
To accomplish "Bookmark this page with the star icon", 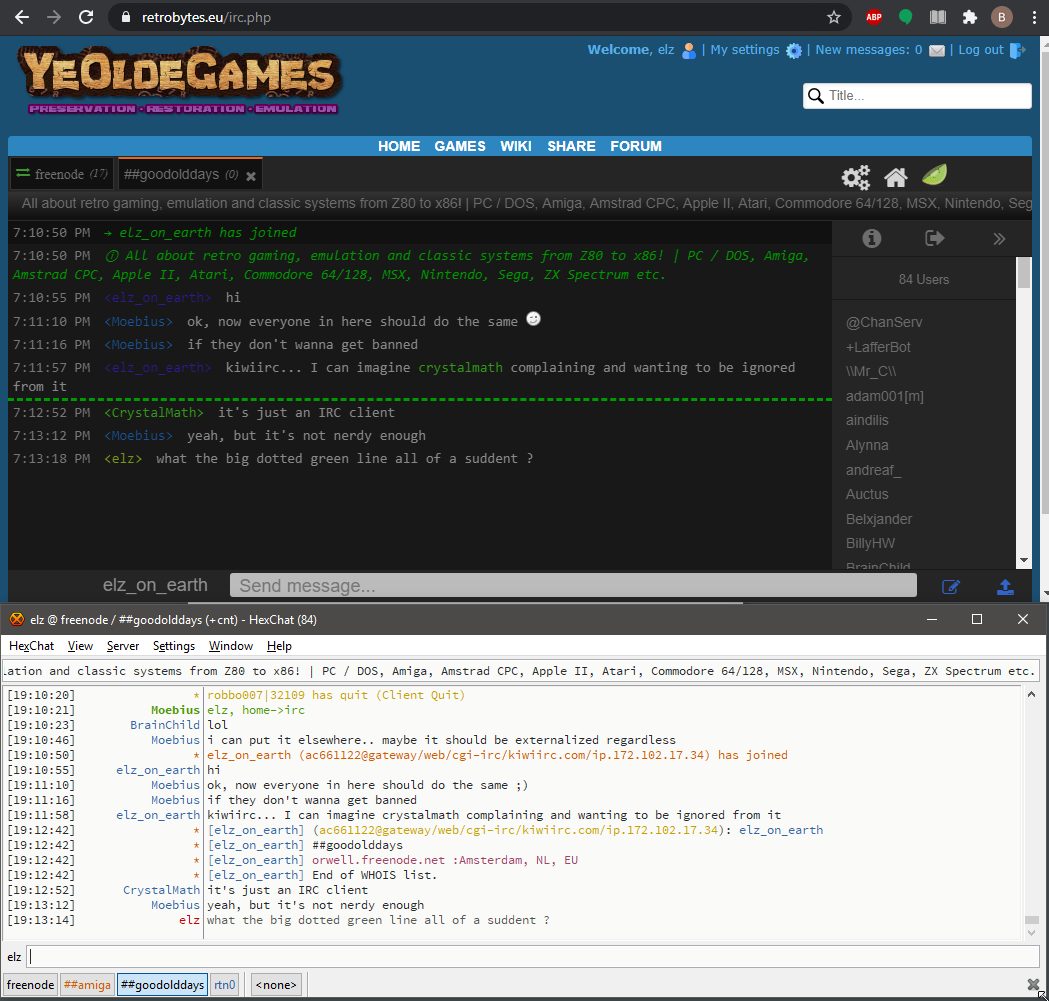I will (x=834, y=17).
